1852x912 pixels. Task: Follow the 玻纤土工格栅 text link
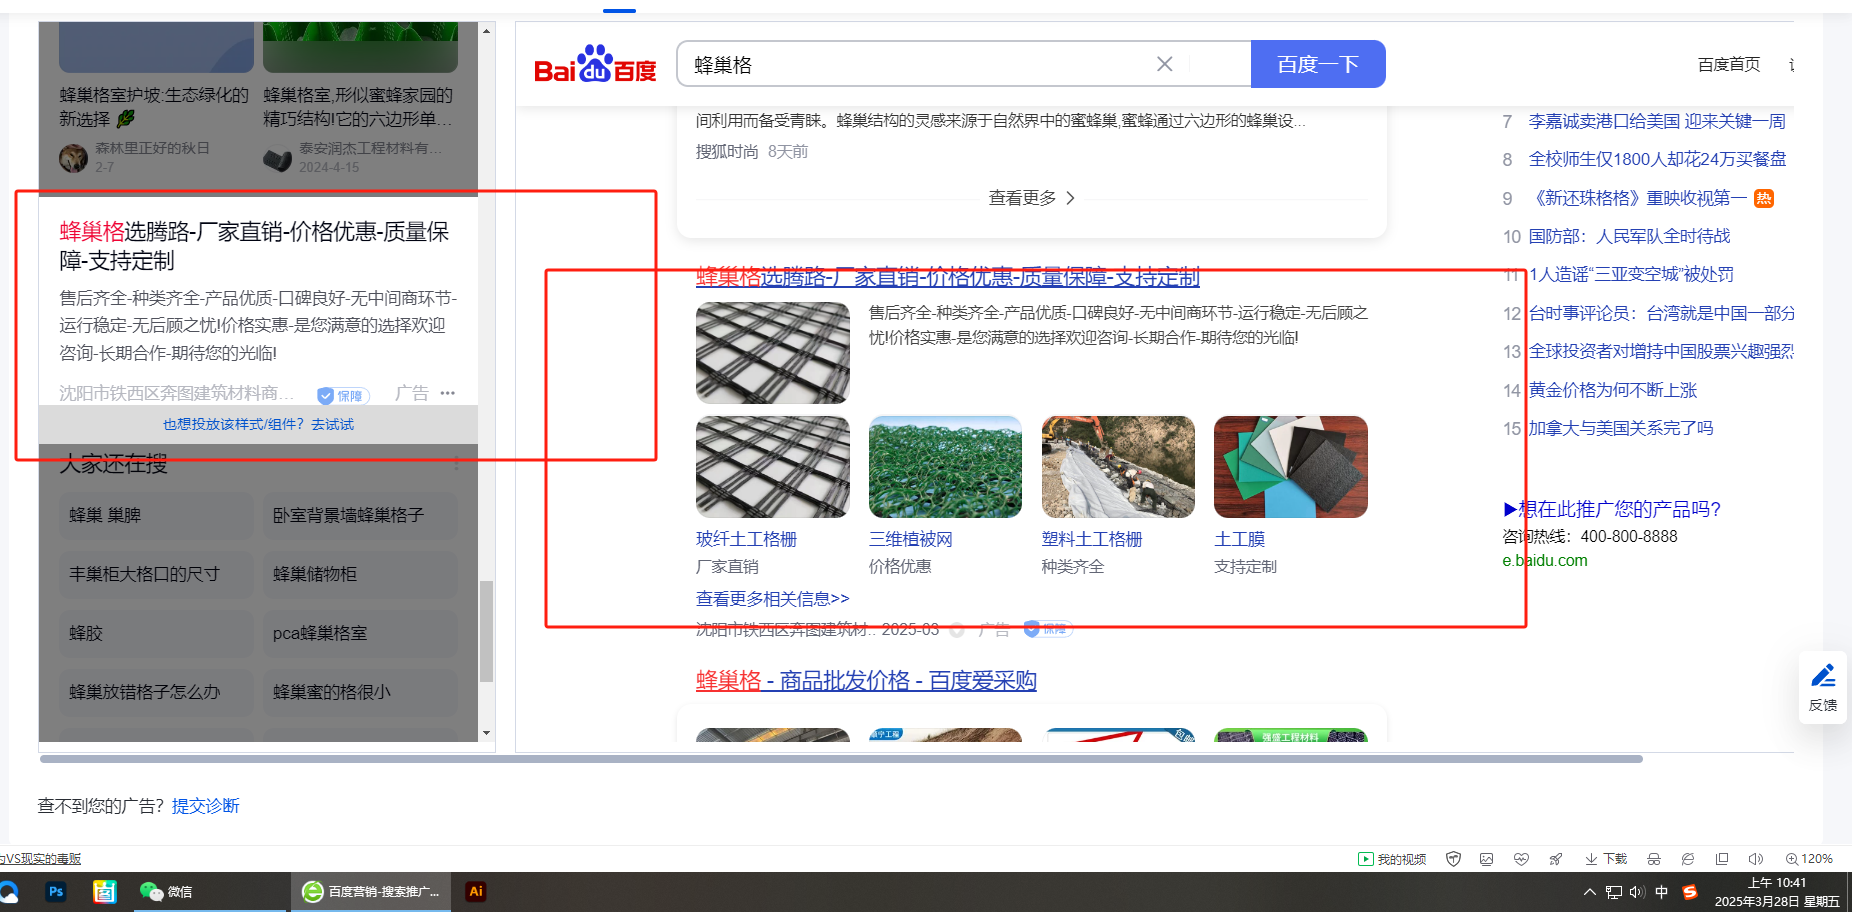746,539
